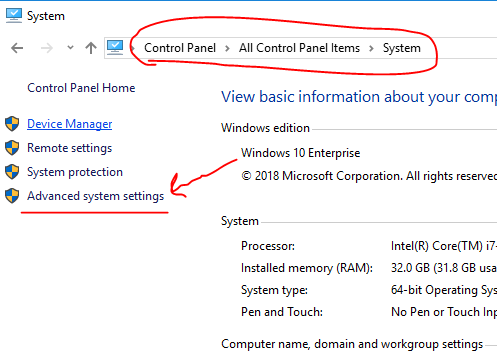Click the Back navigation arrow
The width and height of the screenshot is (497, 361).
[x=17, y=48]
